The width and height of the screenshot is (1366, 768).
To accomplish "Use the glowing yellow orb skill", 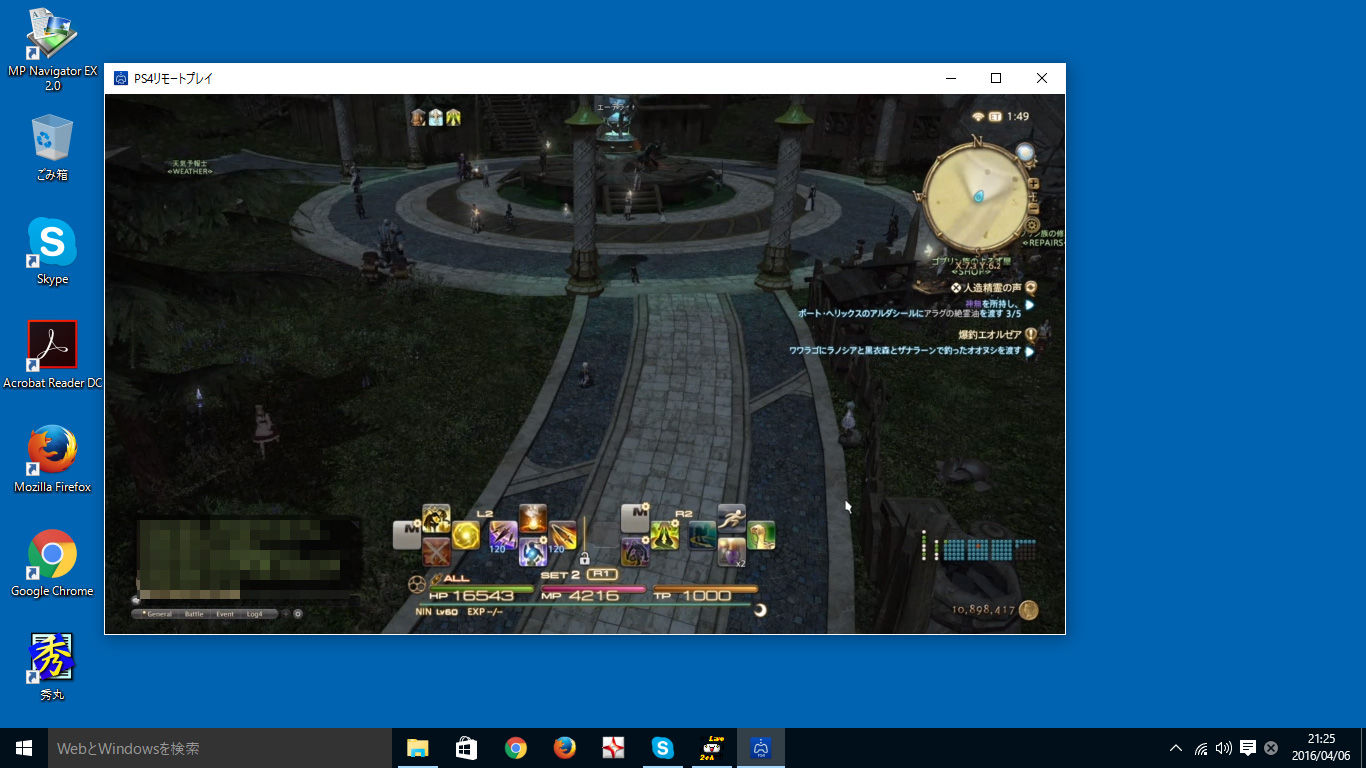I will click(465, 535).
